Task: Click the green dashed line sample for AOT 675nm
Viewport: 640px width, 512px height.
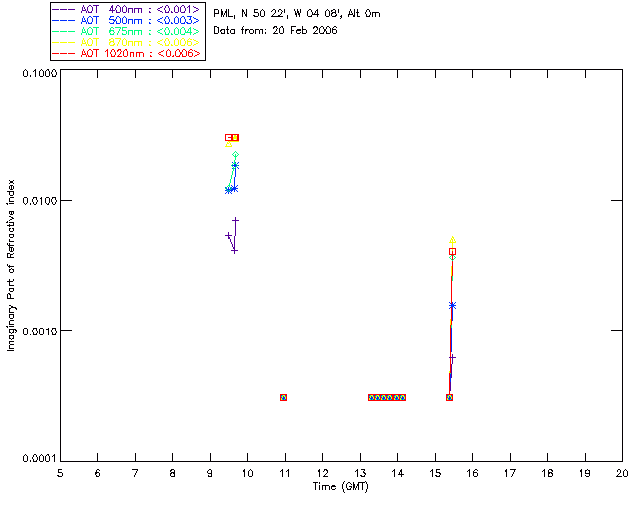Action: click(x=64, y=31)
